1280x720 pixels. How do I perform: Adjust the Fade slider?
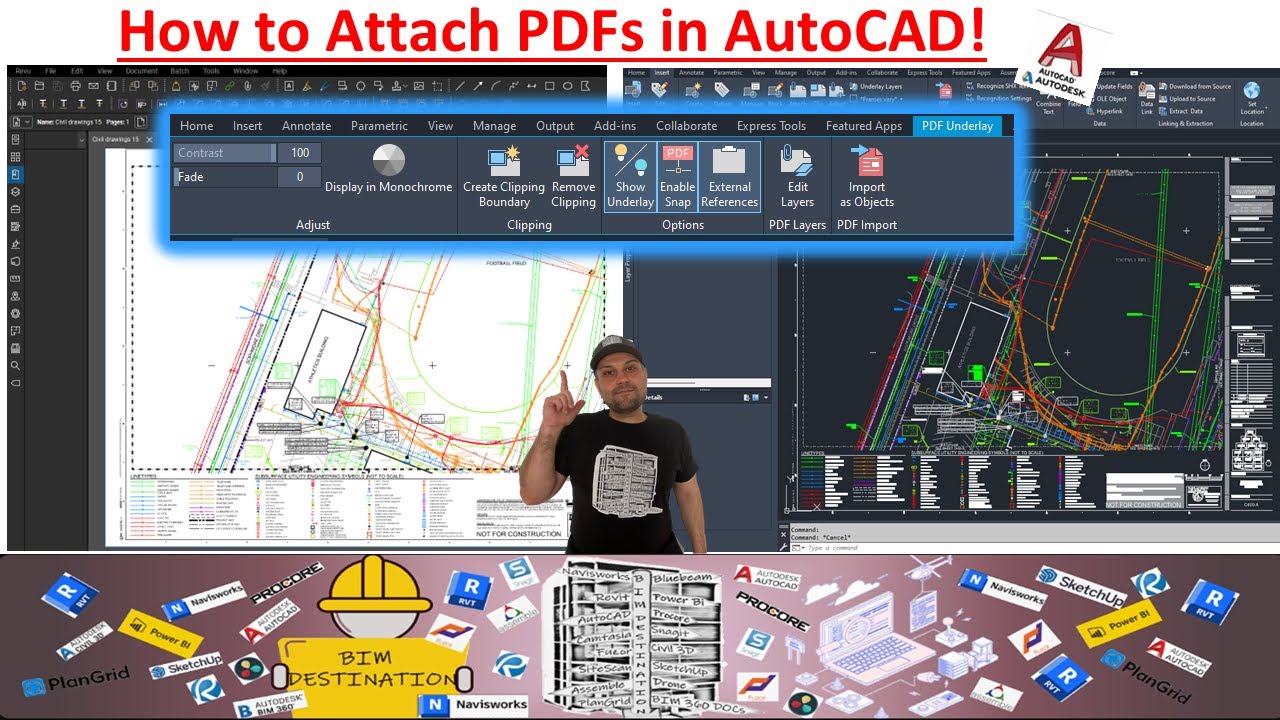click(x=224, y=177)
